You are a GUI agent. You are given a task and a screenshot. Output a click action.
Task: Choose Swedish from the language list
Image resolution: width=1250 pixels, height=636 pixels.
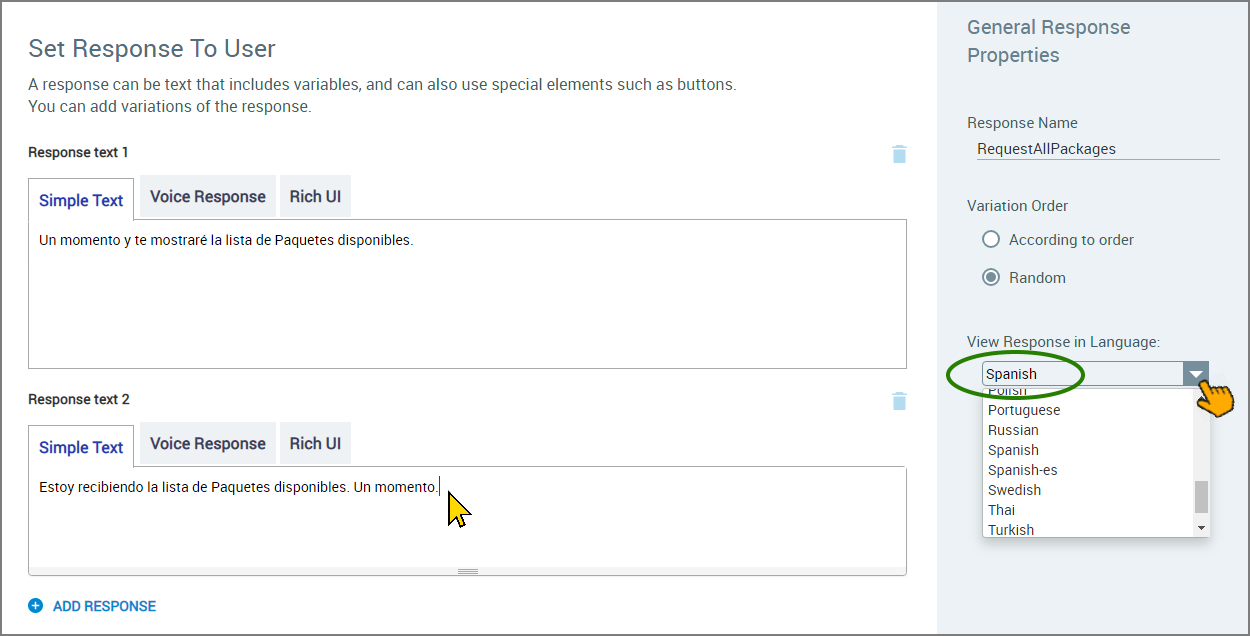[1014, 490]
